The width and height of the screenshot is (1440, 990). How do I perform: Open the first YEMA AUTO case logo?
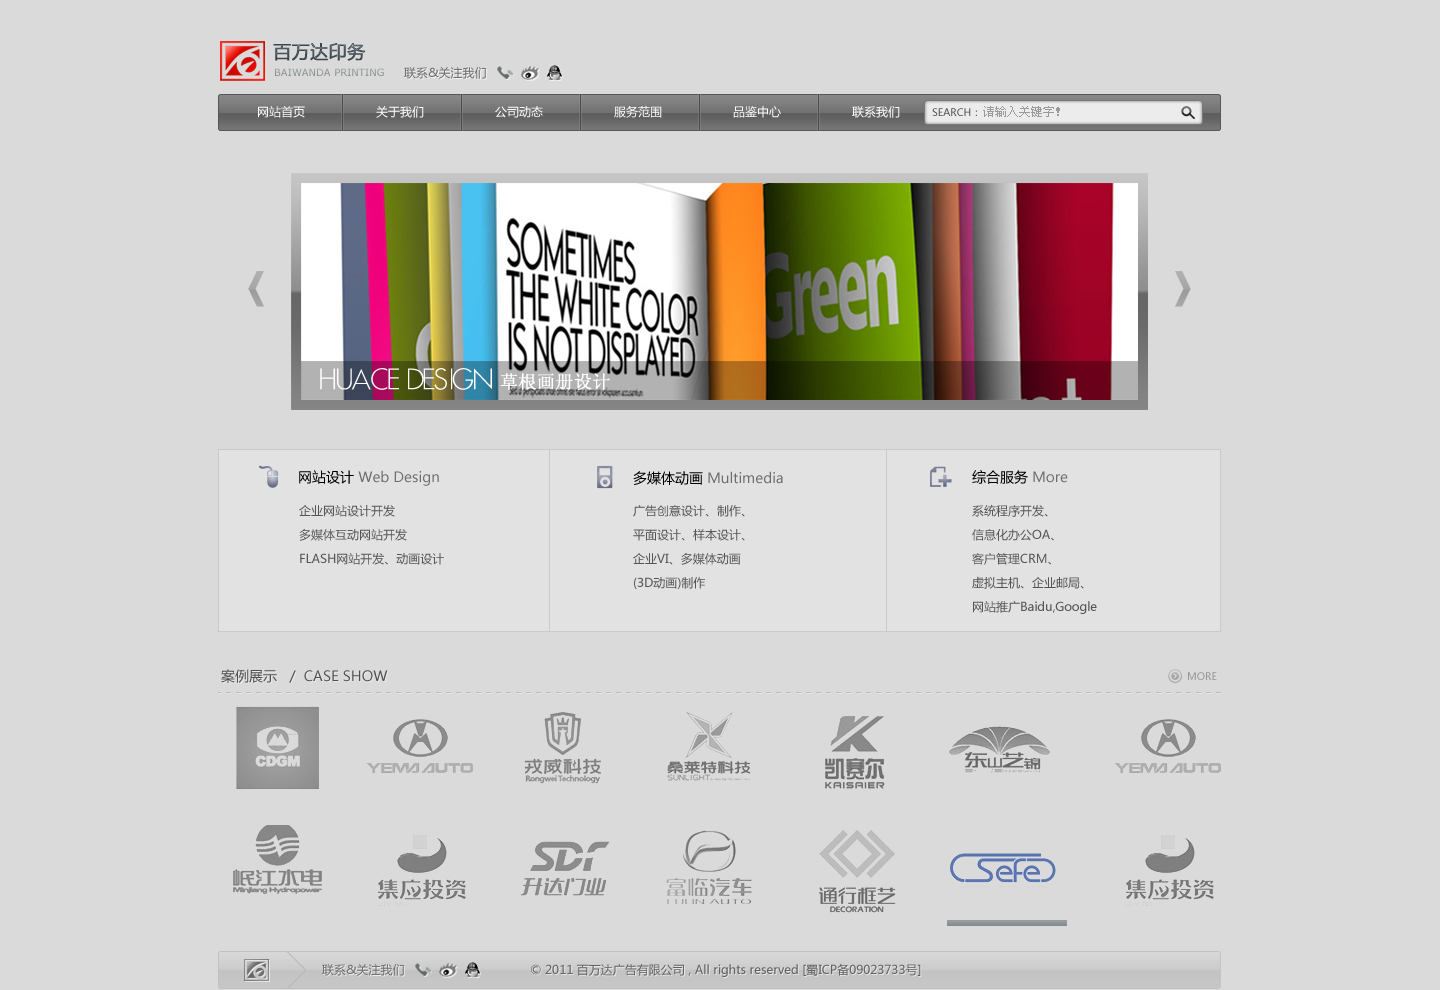420,748
